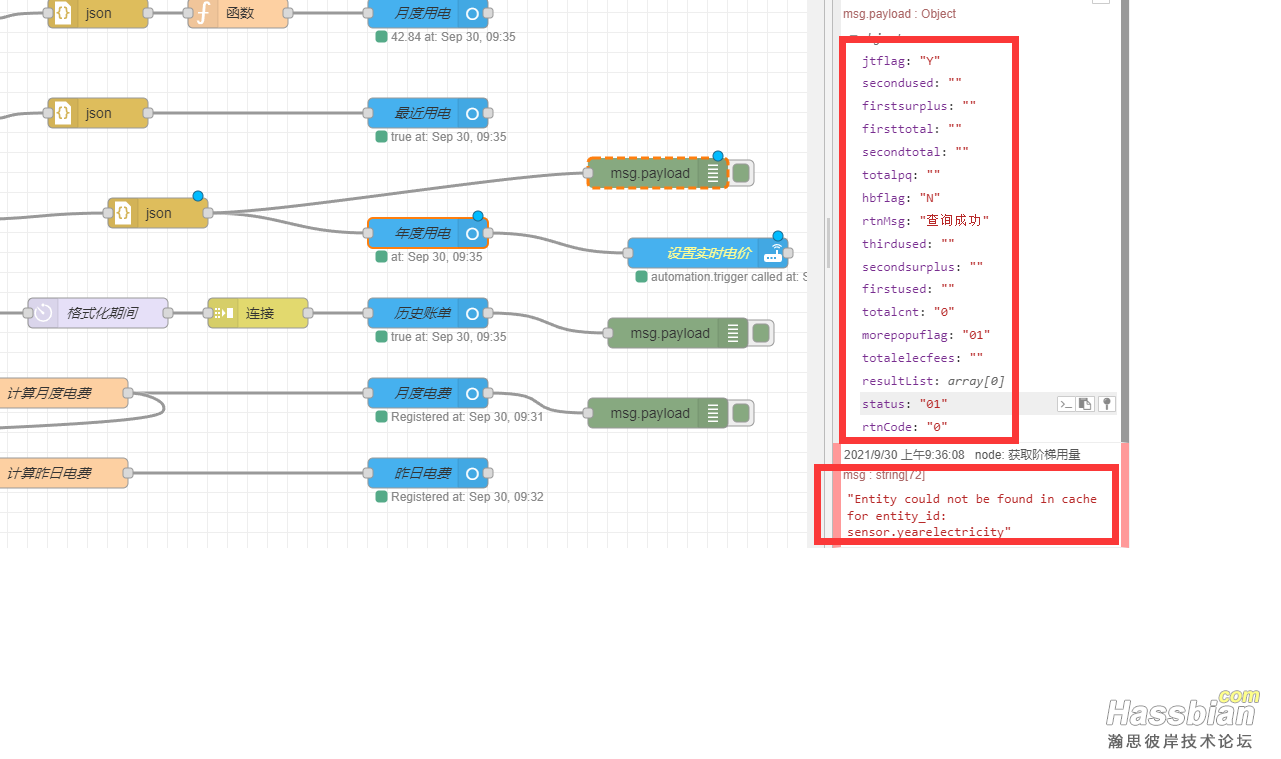
Task: Copy the value of the status property
Action: [x=1085, y=404]
